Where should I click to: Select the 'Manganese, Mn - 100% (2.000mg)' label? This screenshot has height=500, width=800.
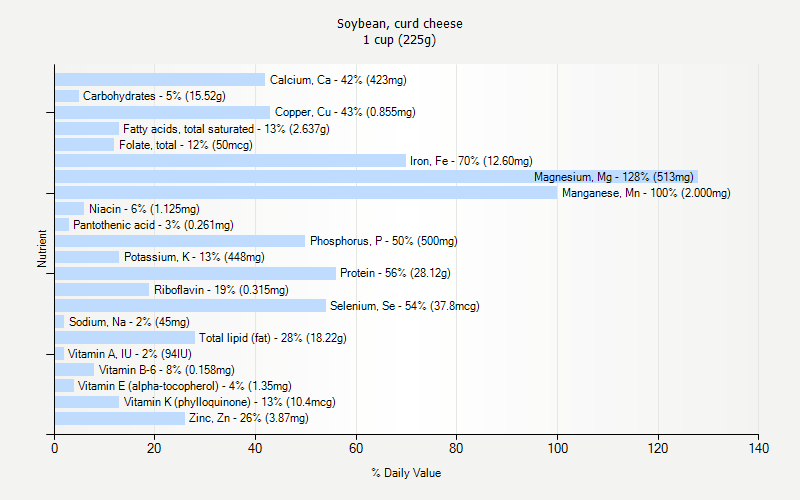coord(646,193)
